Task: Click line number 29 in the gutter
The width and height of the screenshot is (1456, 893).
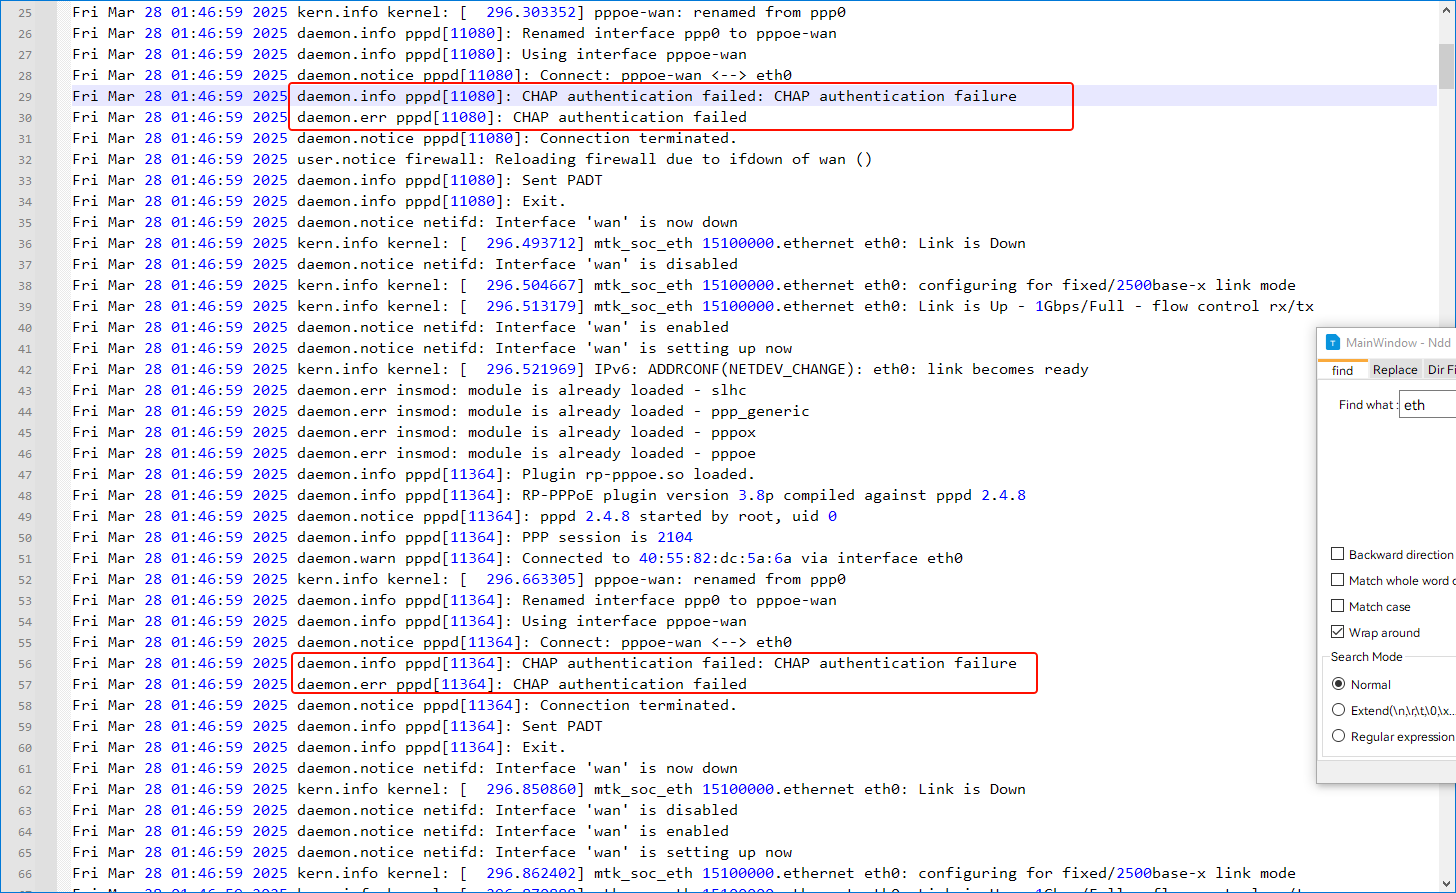Action: (x=25, y=97)
